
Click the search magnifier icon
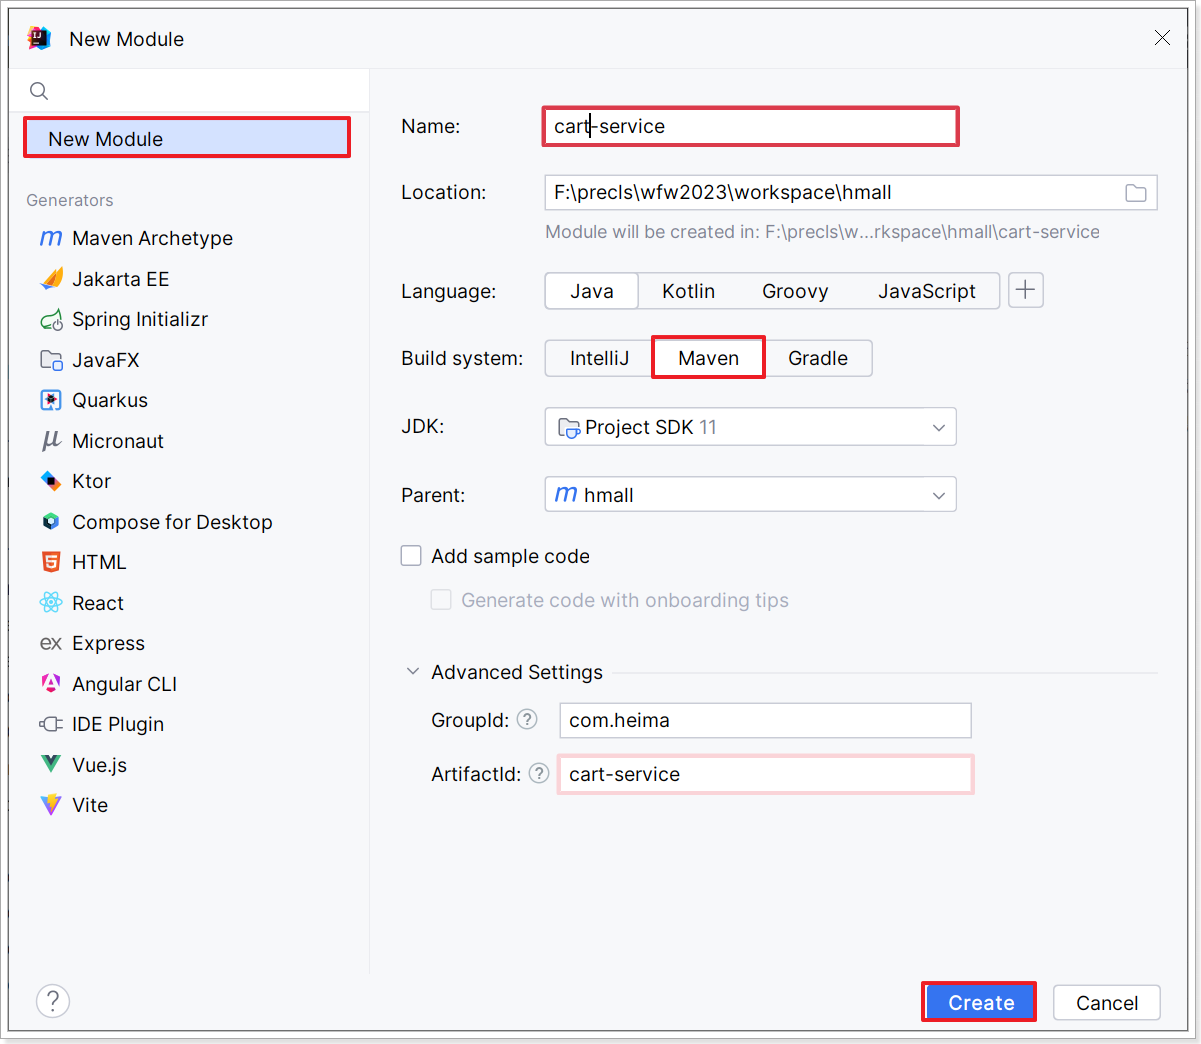(39, 91)
